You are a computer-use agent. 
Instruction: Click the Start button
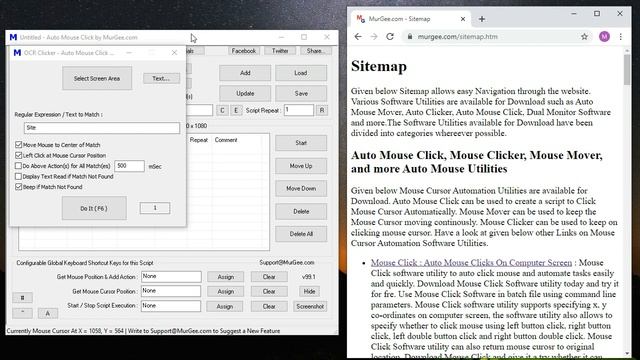[x=301, y=143]
